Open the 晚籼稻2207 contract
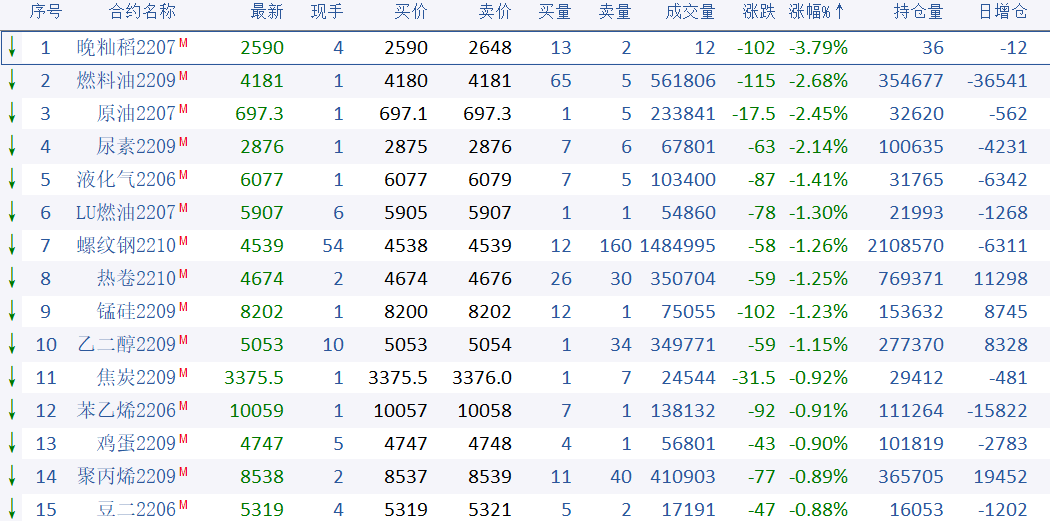 [126, 48]
